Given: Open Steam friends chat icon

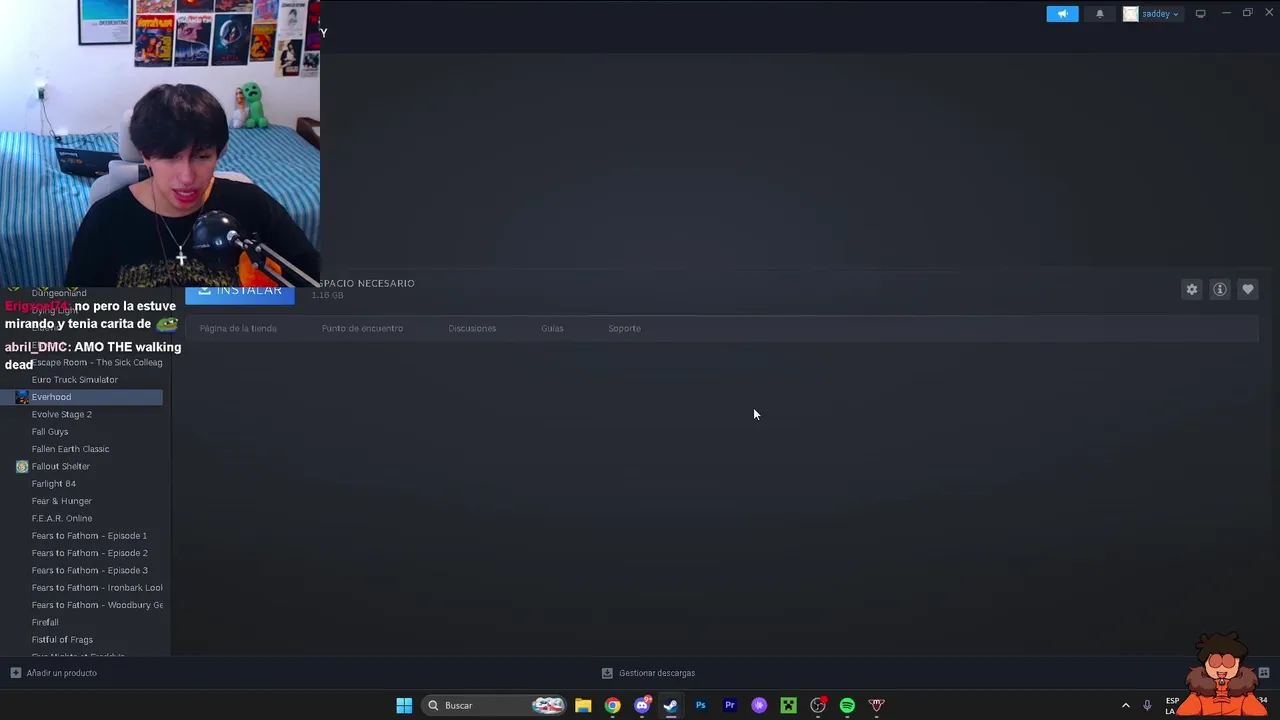Looking at the screenshot, I should coord(1264,673).
